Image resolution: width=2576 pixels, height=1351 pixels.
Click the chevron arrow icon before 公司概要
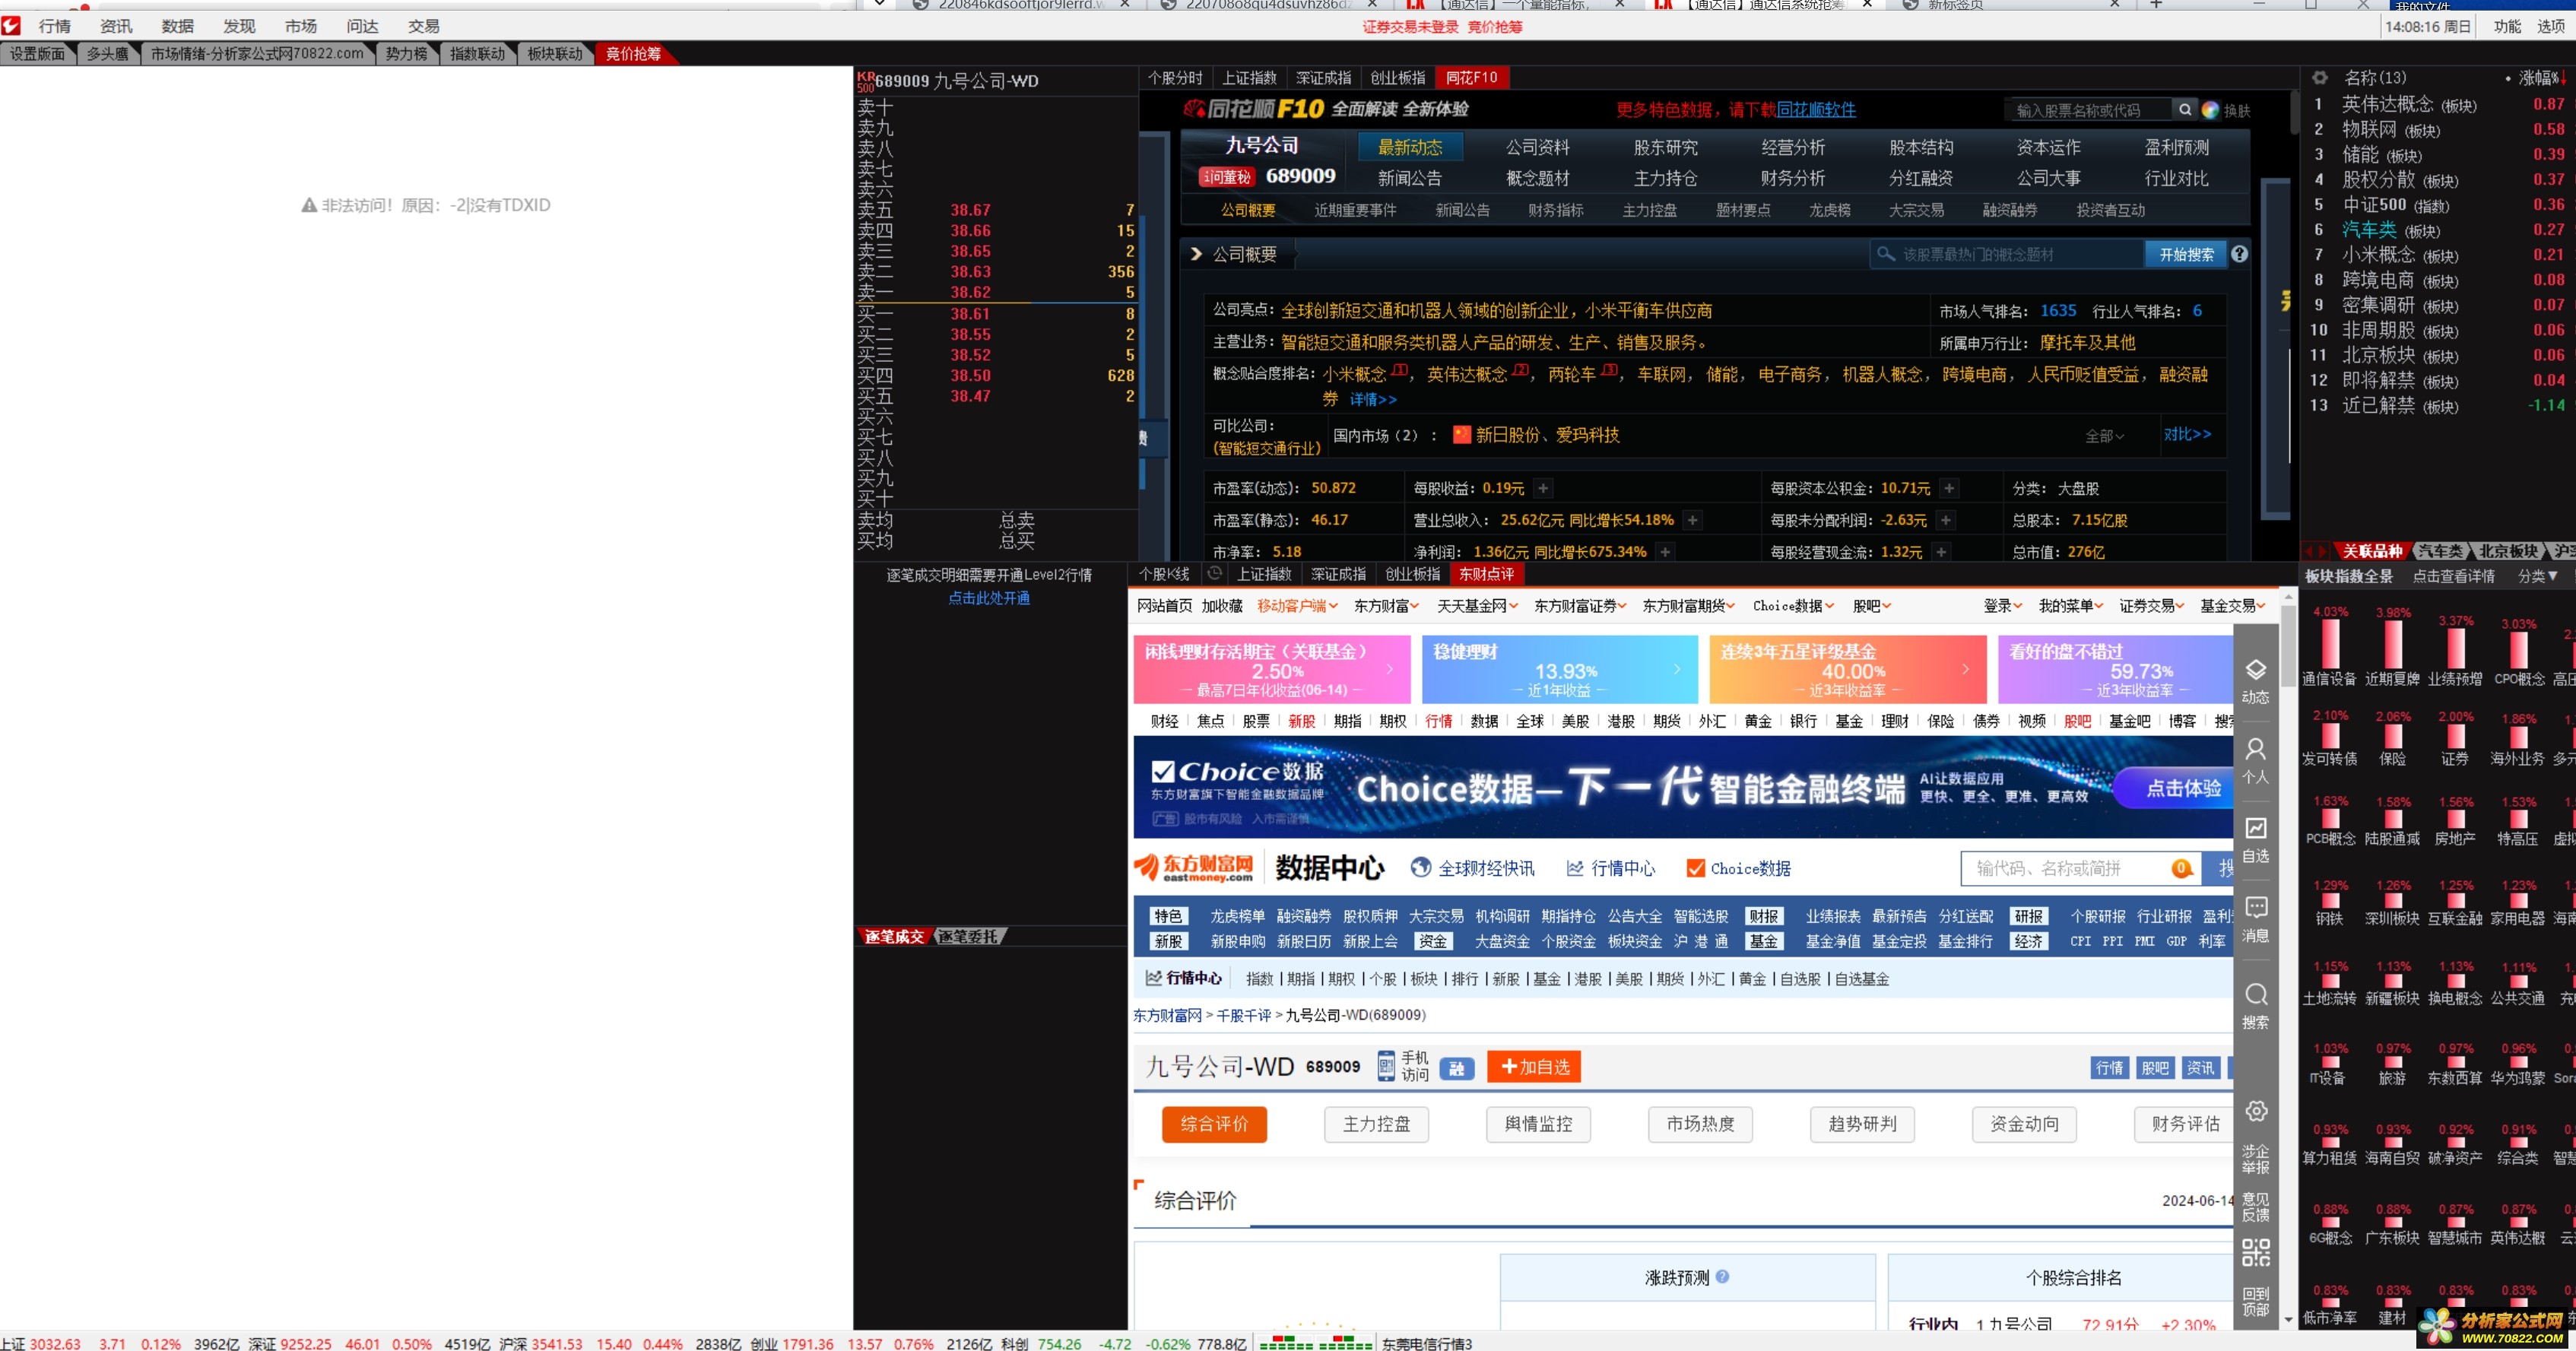click(1196, 254)
